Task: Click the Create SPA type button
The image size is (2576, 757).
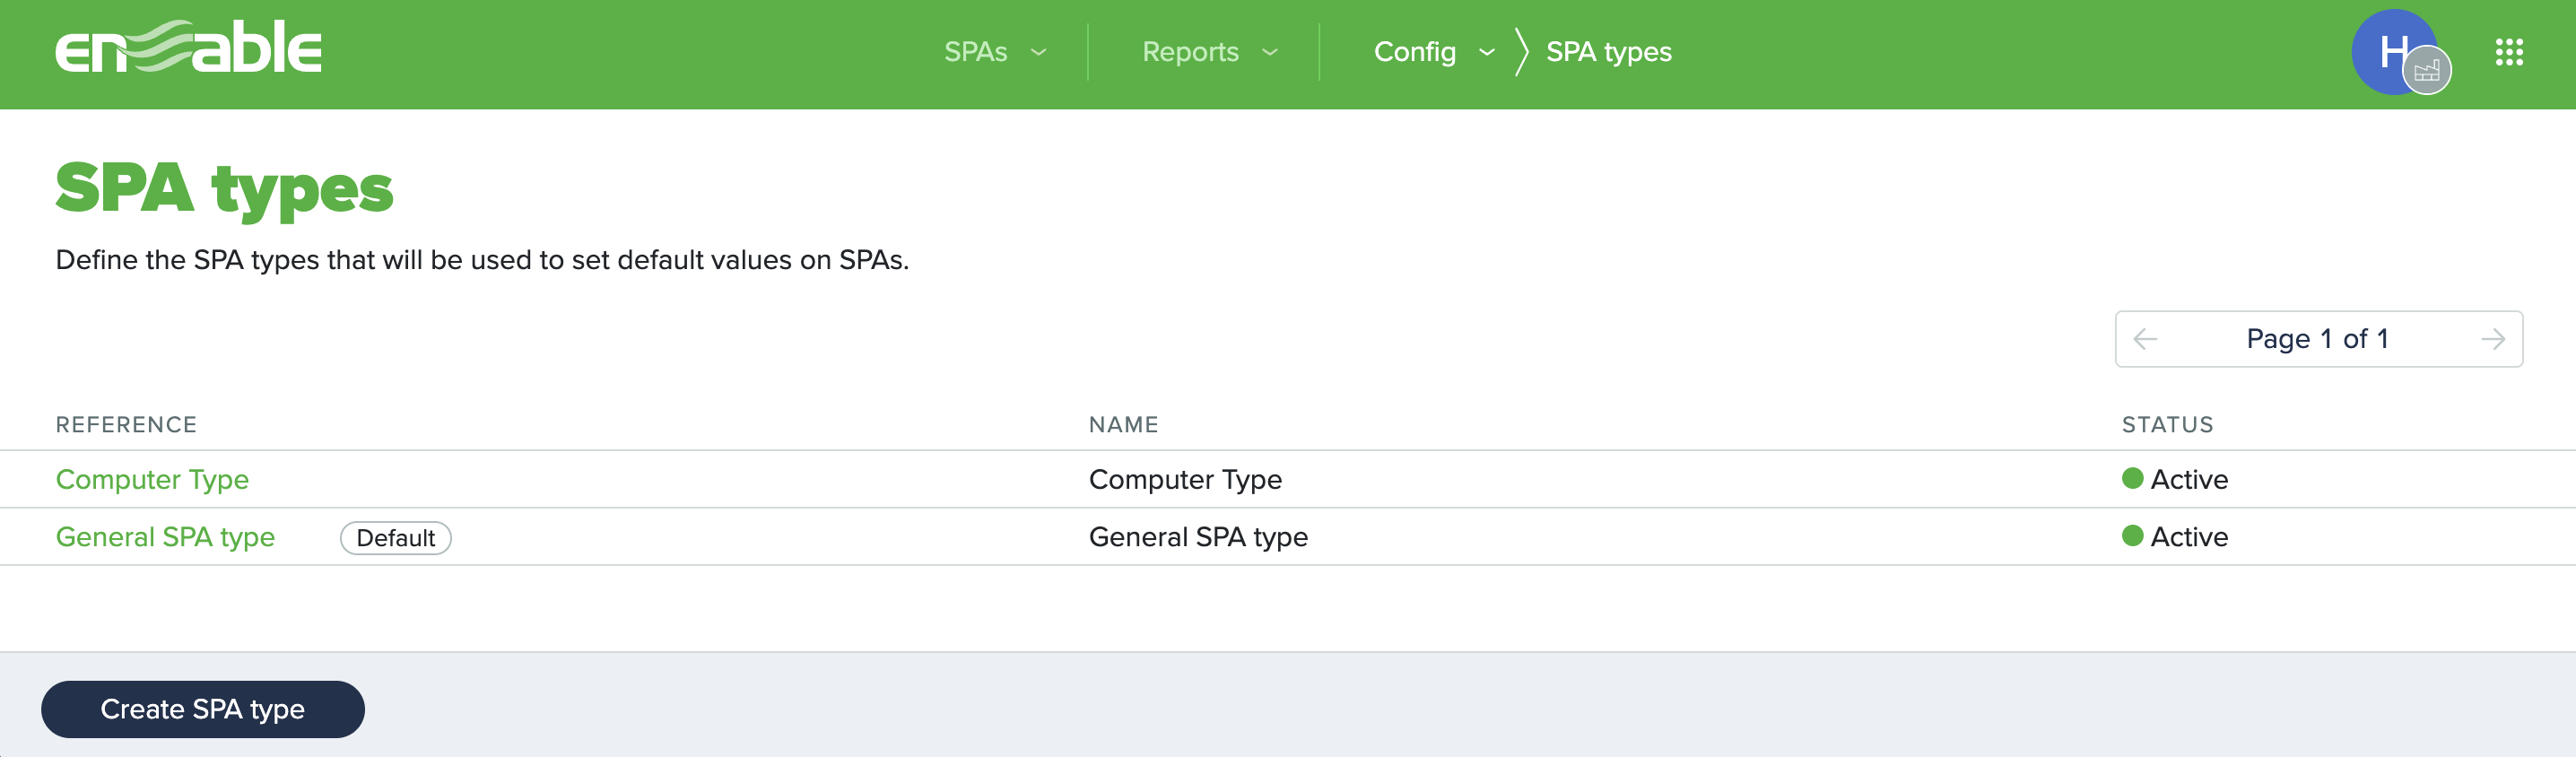Action: [203, 709]
